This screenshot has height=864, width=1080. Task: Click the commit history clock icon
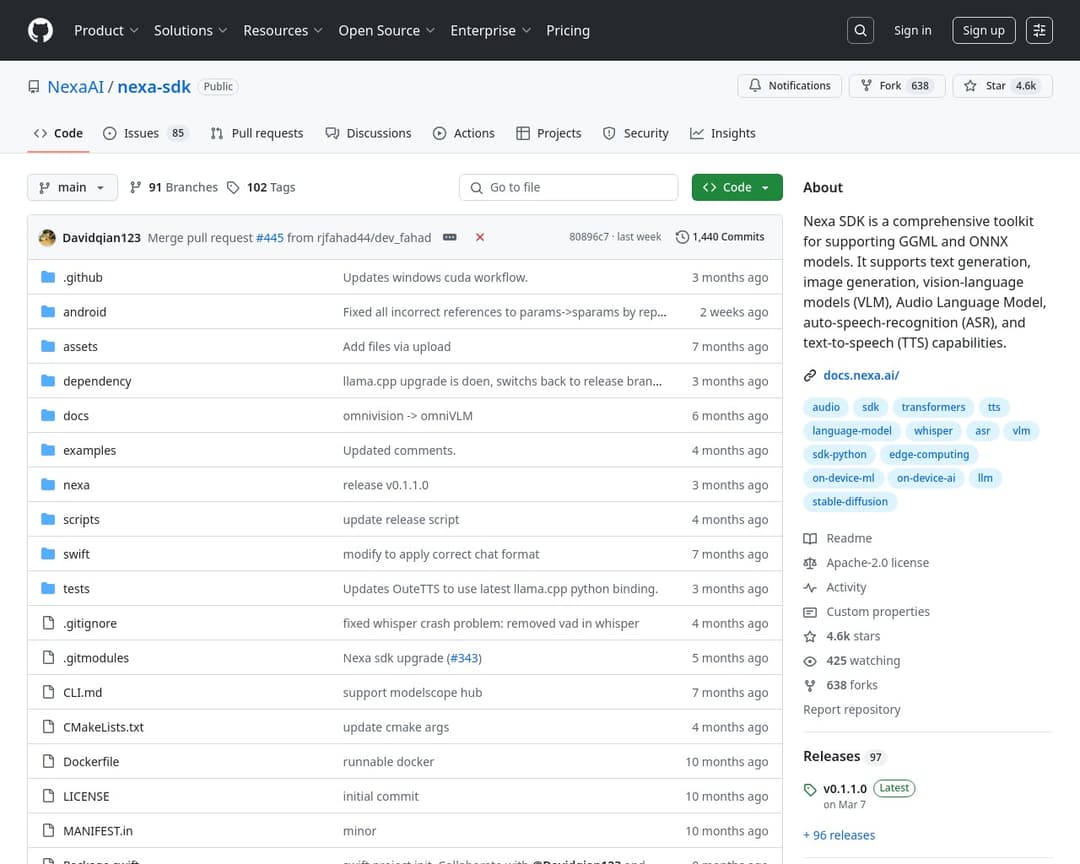click(x=682, y=237)
